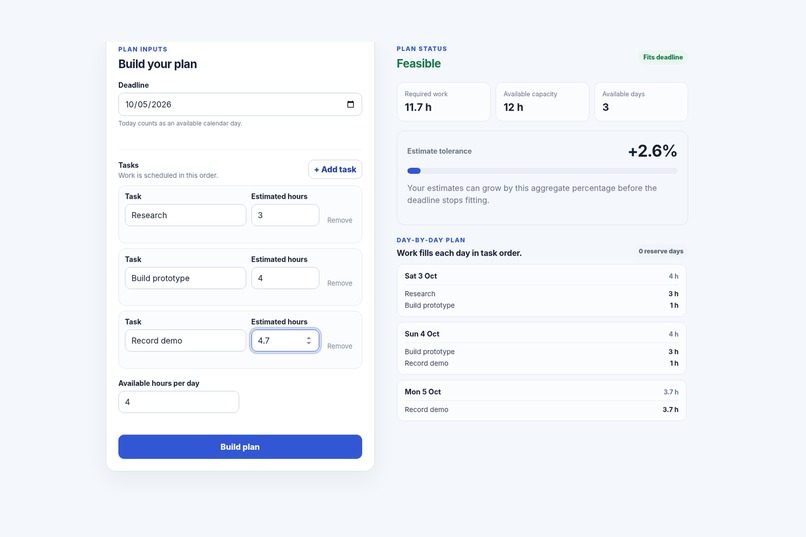
Task: Open the Deadline calendar picker icon
Action: pos(351,104)
